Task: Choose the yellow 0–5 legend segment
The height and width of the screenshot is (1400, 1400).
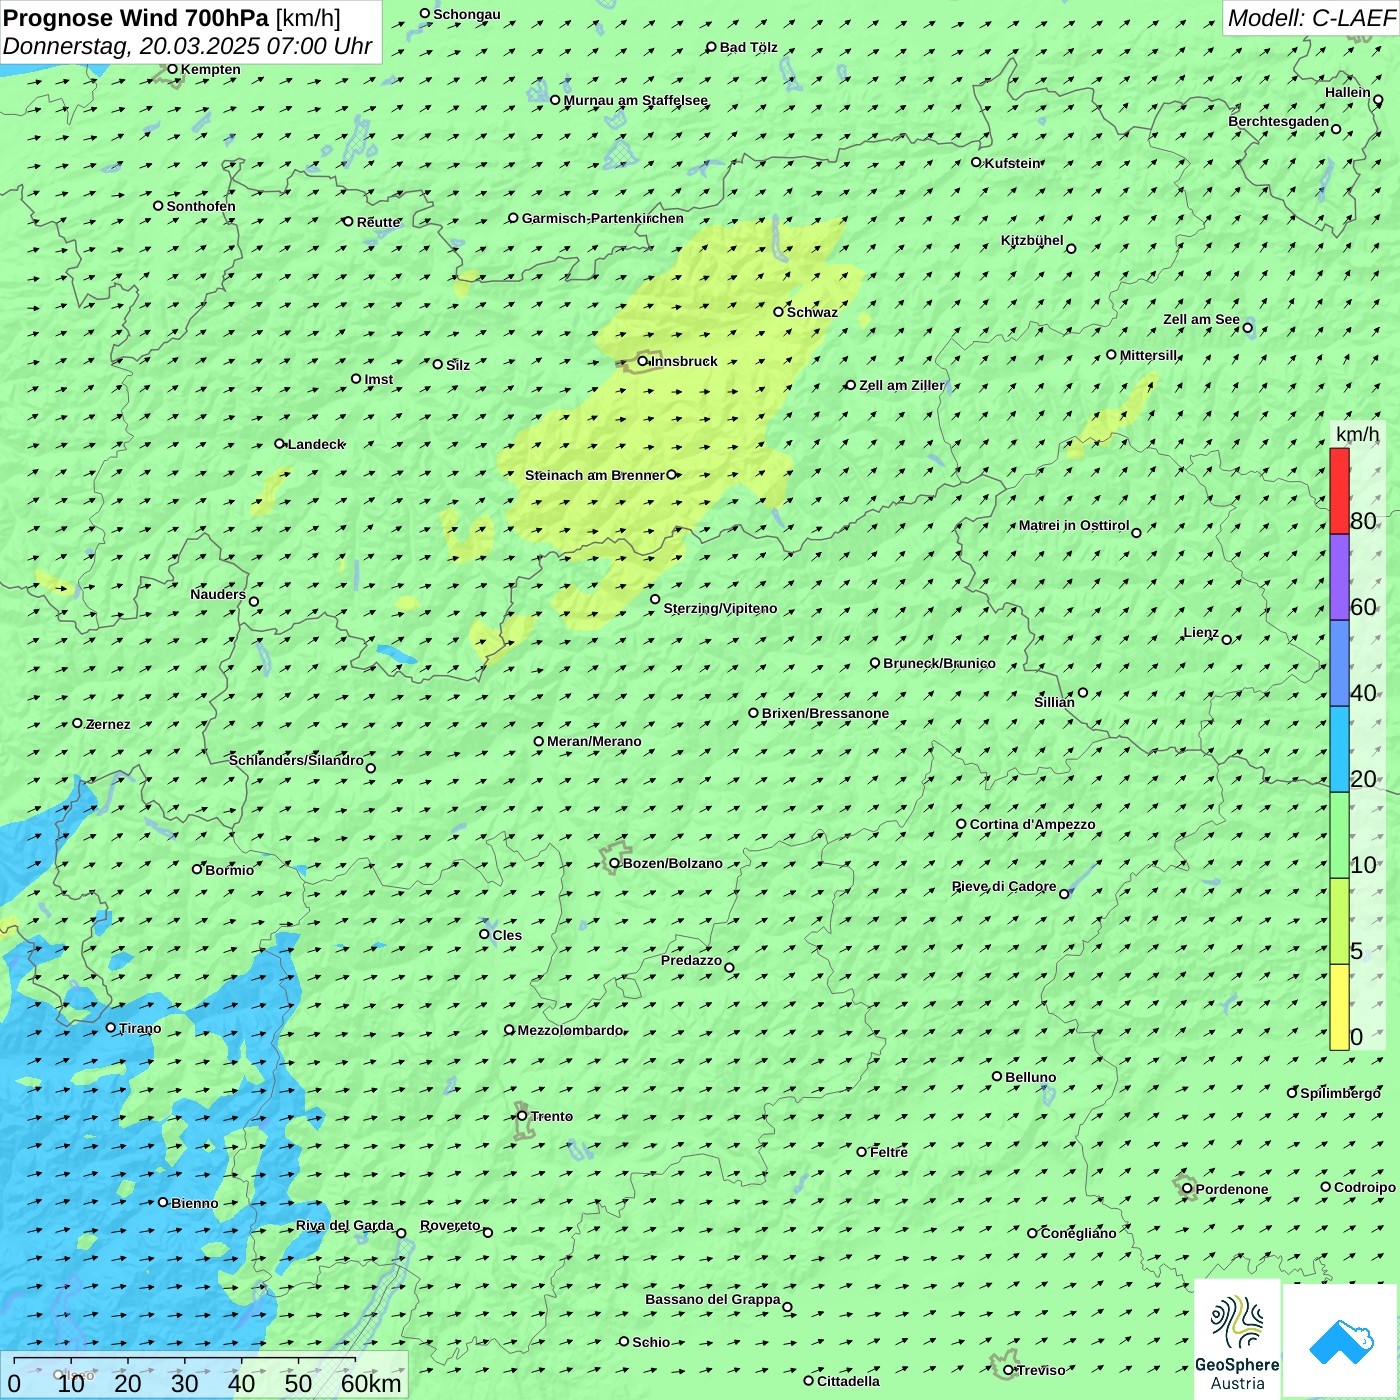Action: pos(1339,1007)
